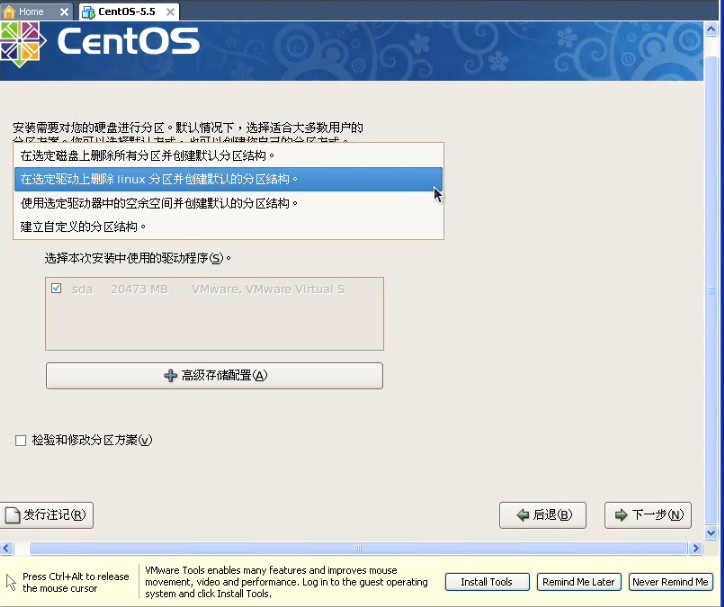The width and height of the screenshot is (724, 607).
Task: Click the sda 20473 MB drive row text
Action: (208, 289)
